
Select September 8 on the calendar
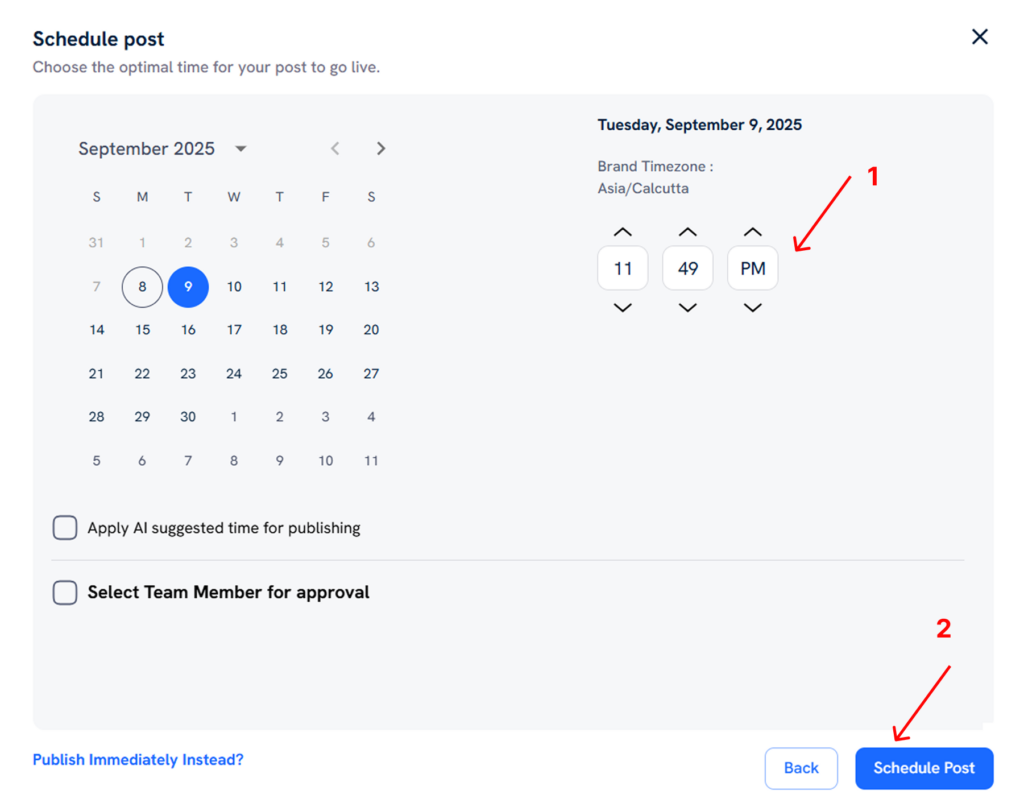[142, 287]
